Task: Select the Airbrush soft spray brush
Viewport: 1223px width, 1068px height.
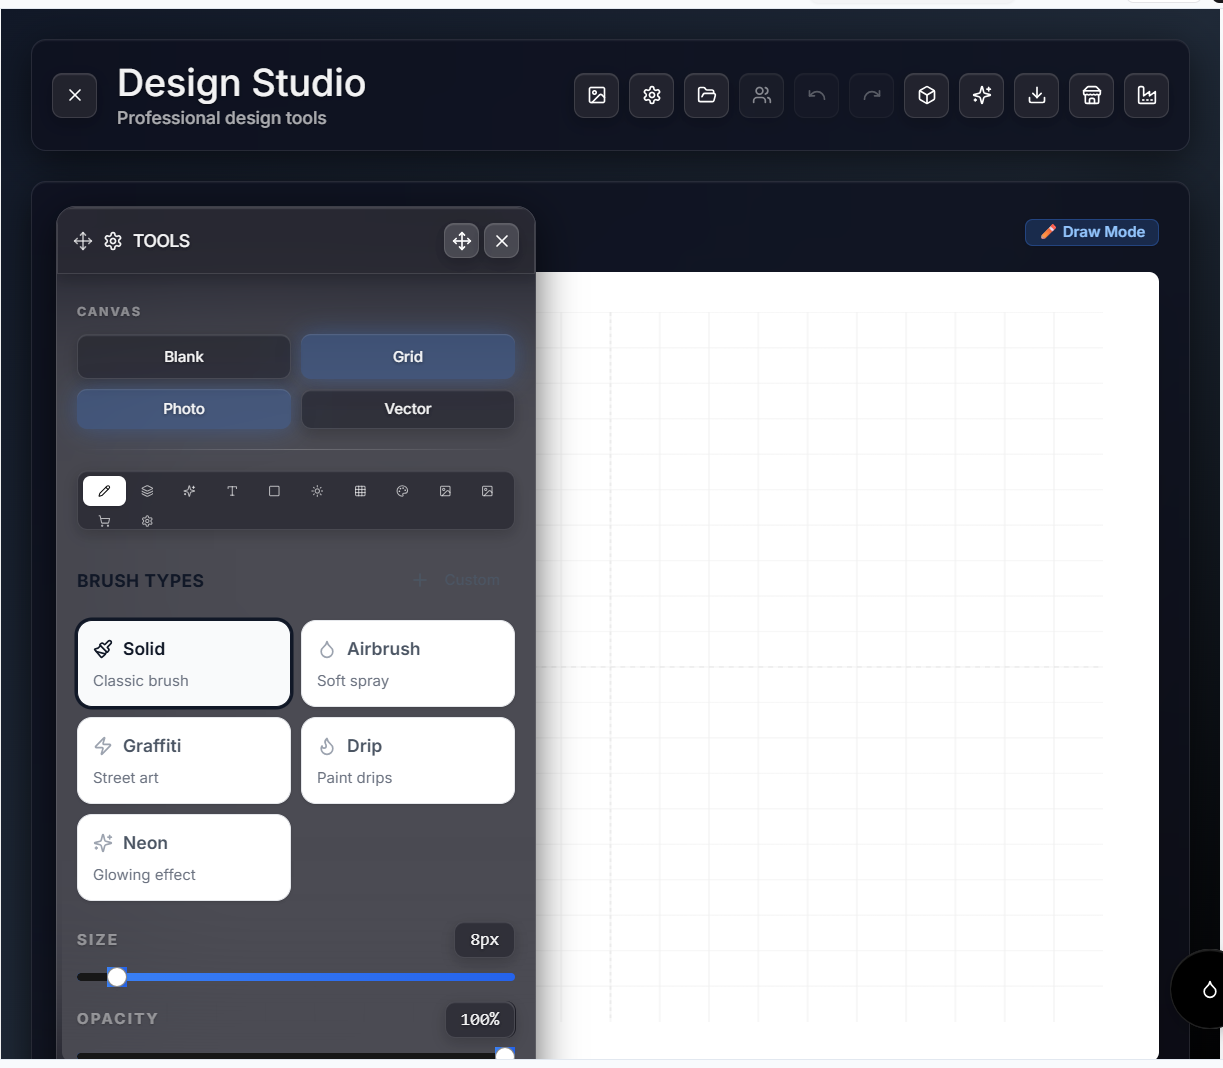Action: (x=407, y=663)
